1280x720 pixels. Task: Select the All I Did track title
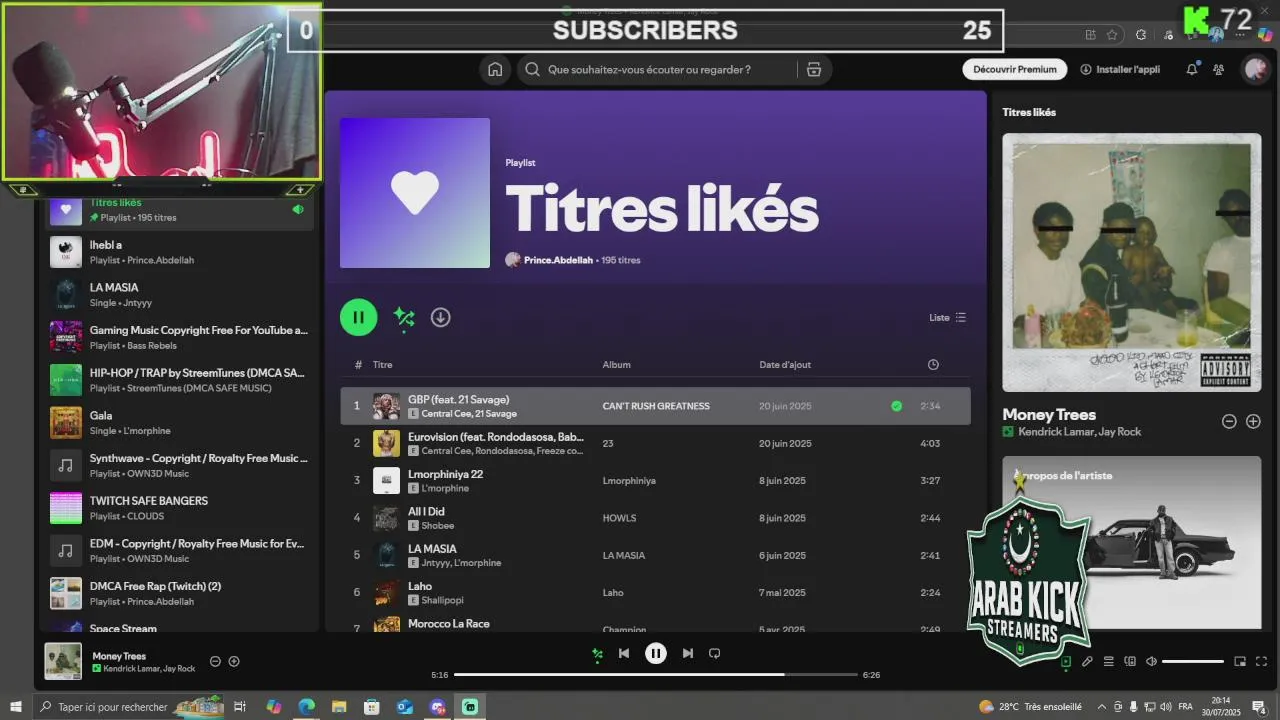(426, 511)
